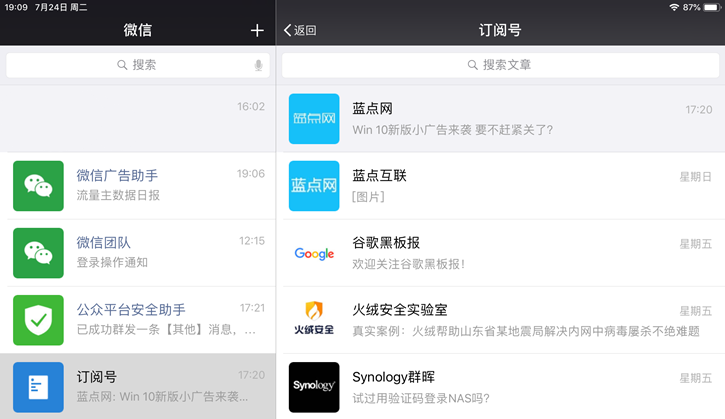Screen dimensions: 725x419
Task: Tap the 19:09 status bar clock
Action: pyautogui.click(x=16, y=7)
